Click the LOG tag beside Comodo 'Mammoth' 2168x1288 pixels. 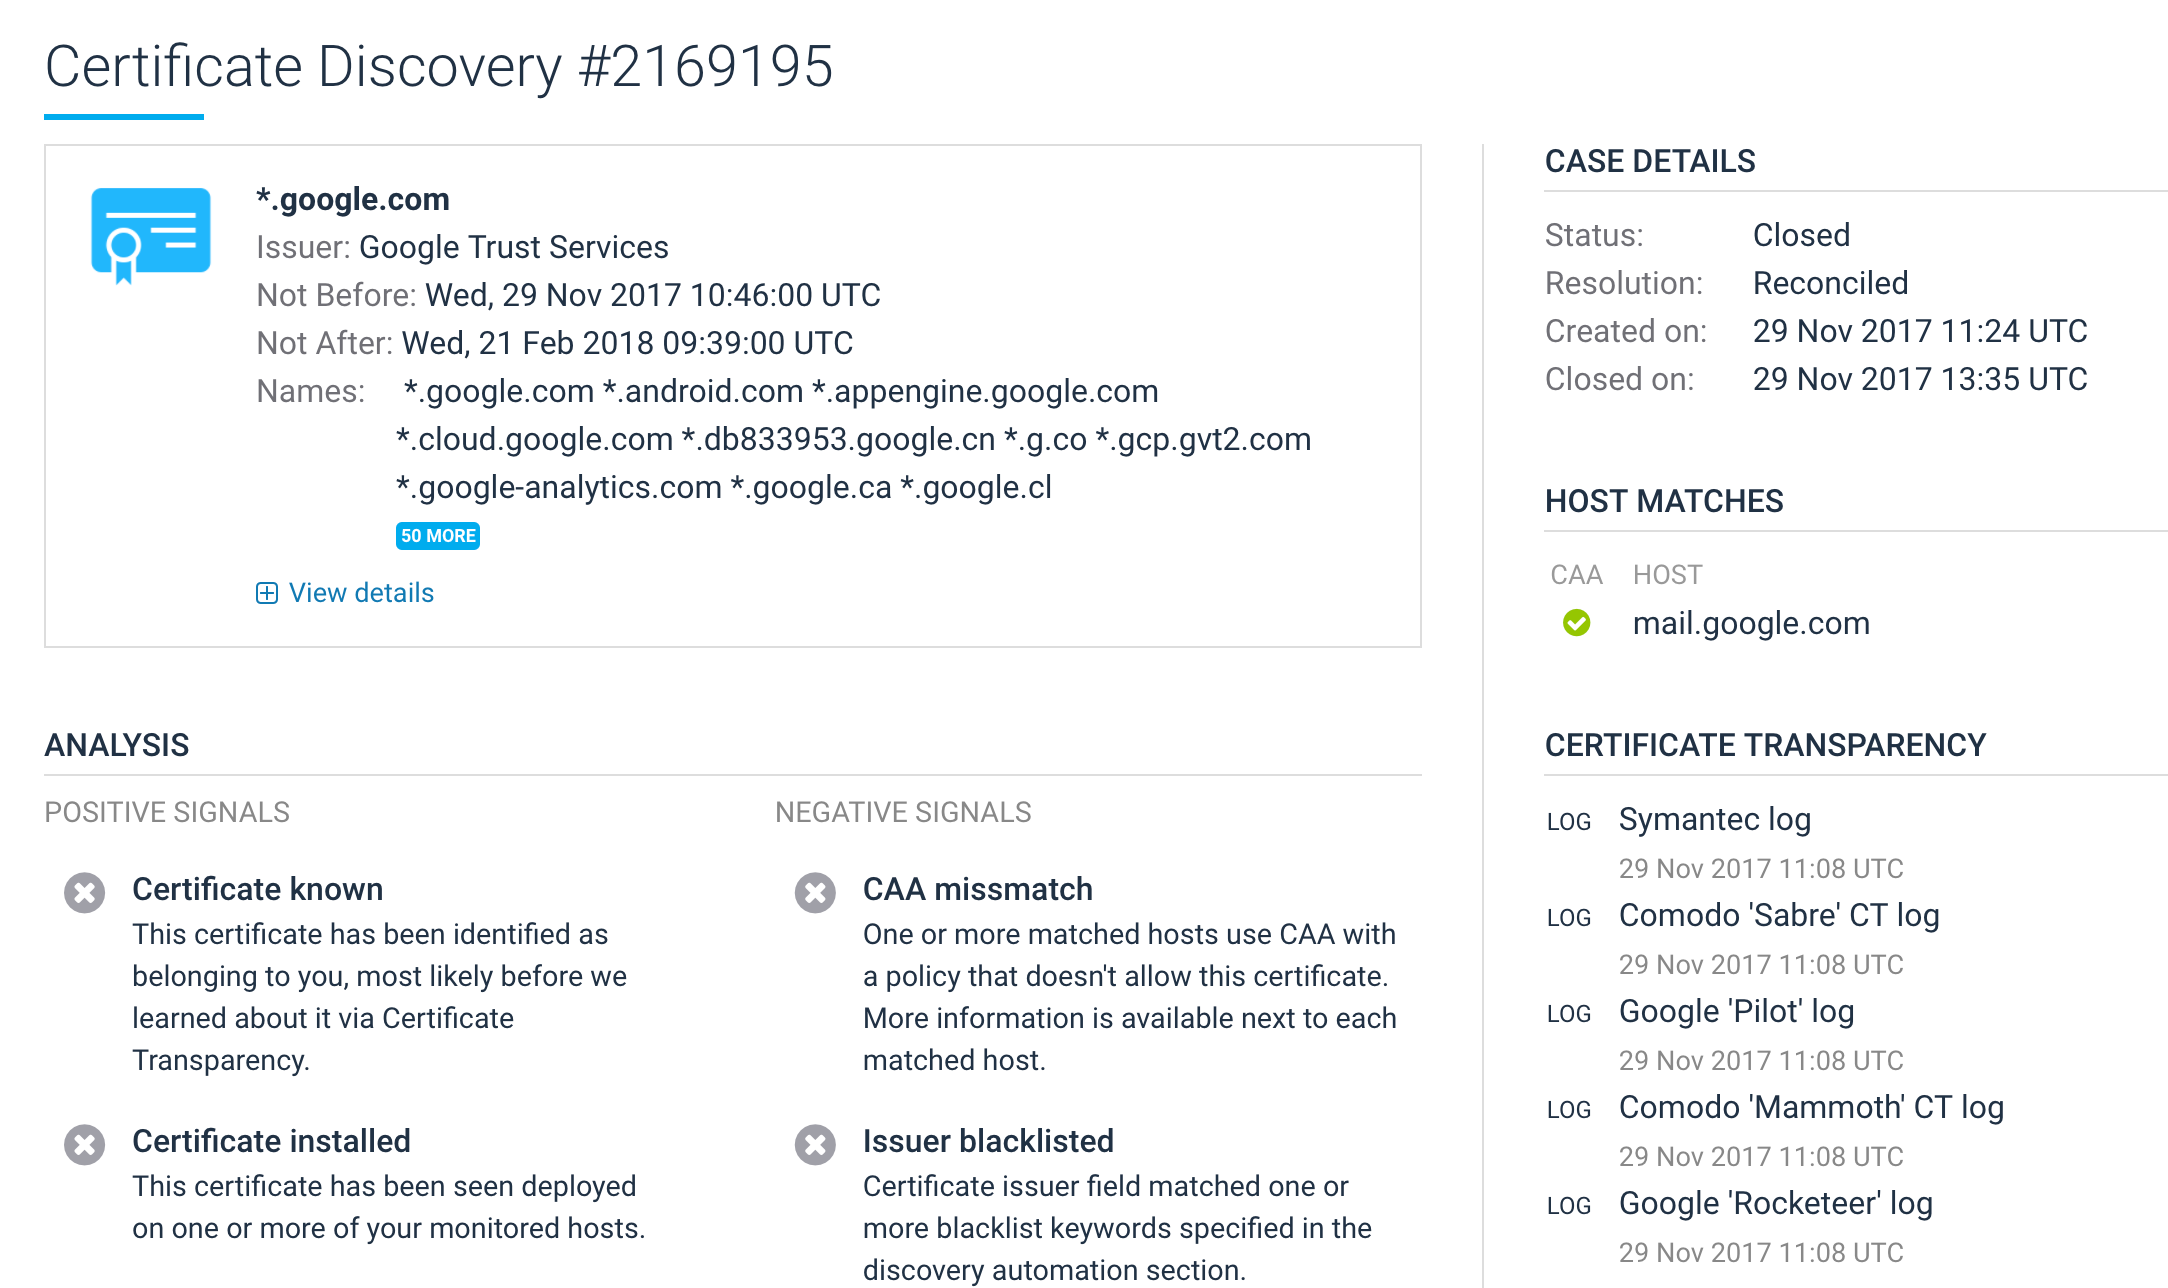(x=1568, y=1110)
